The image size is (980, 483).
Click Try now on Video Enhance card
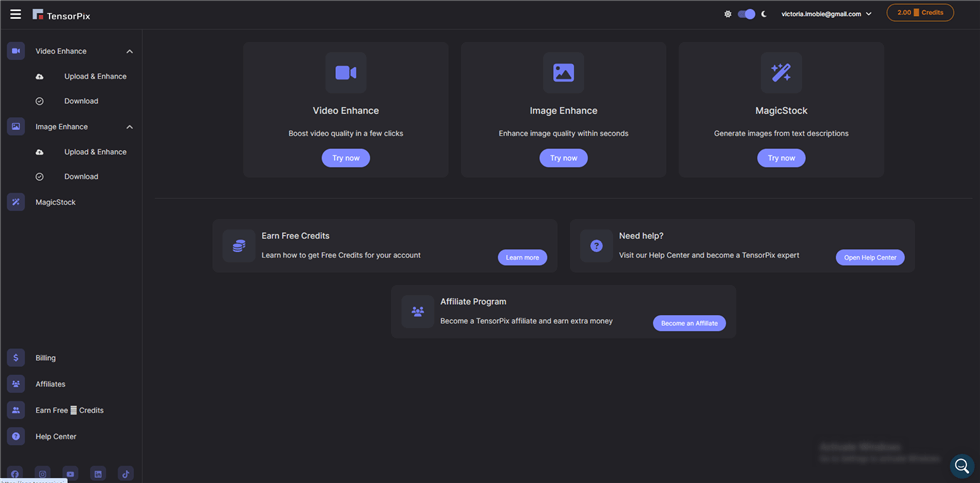point(346,158)
